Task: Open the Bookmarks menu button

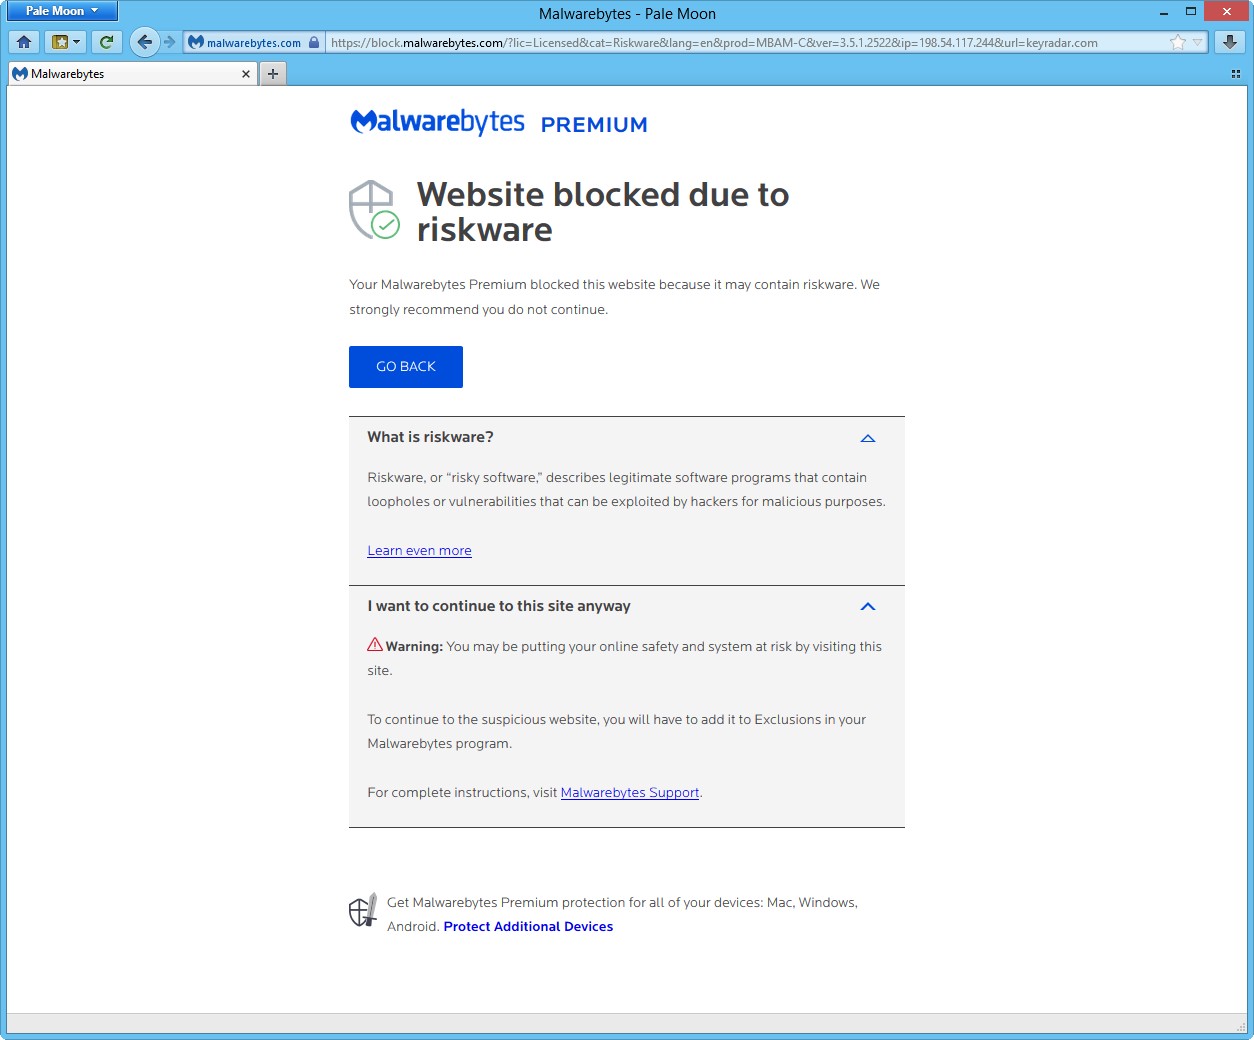Action: coord(65,42)
